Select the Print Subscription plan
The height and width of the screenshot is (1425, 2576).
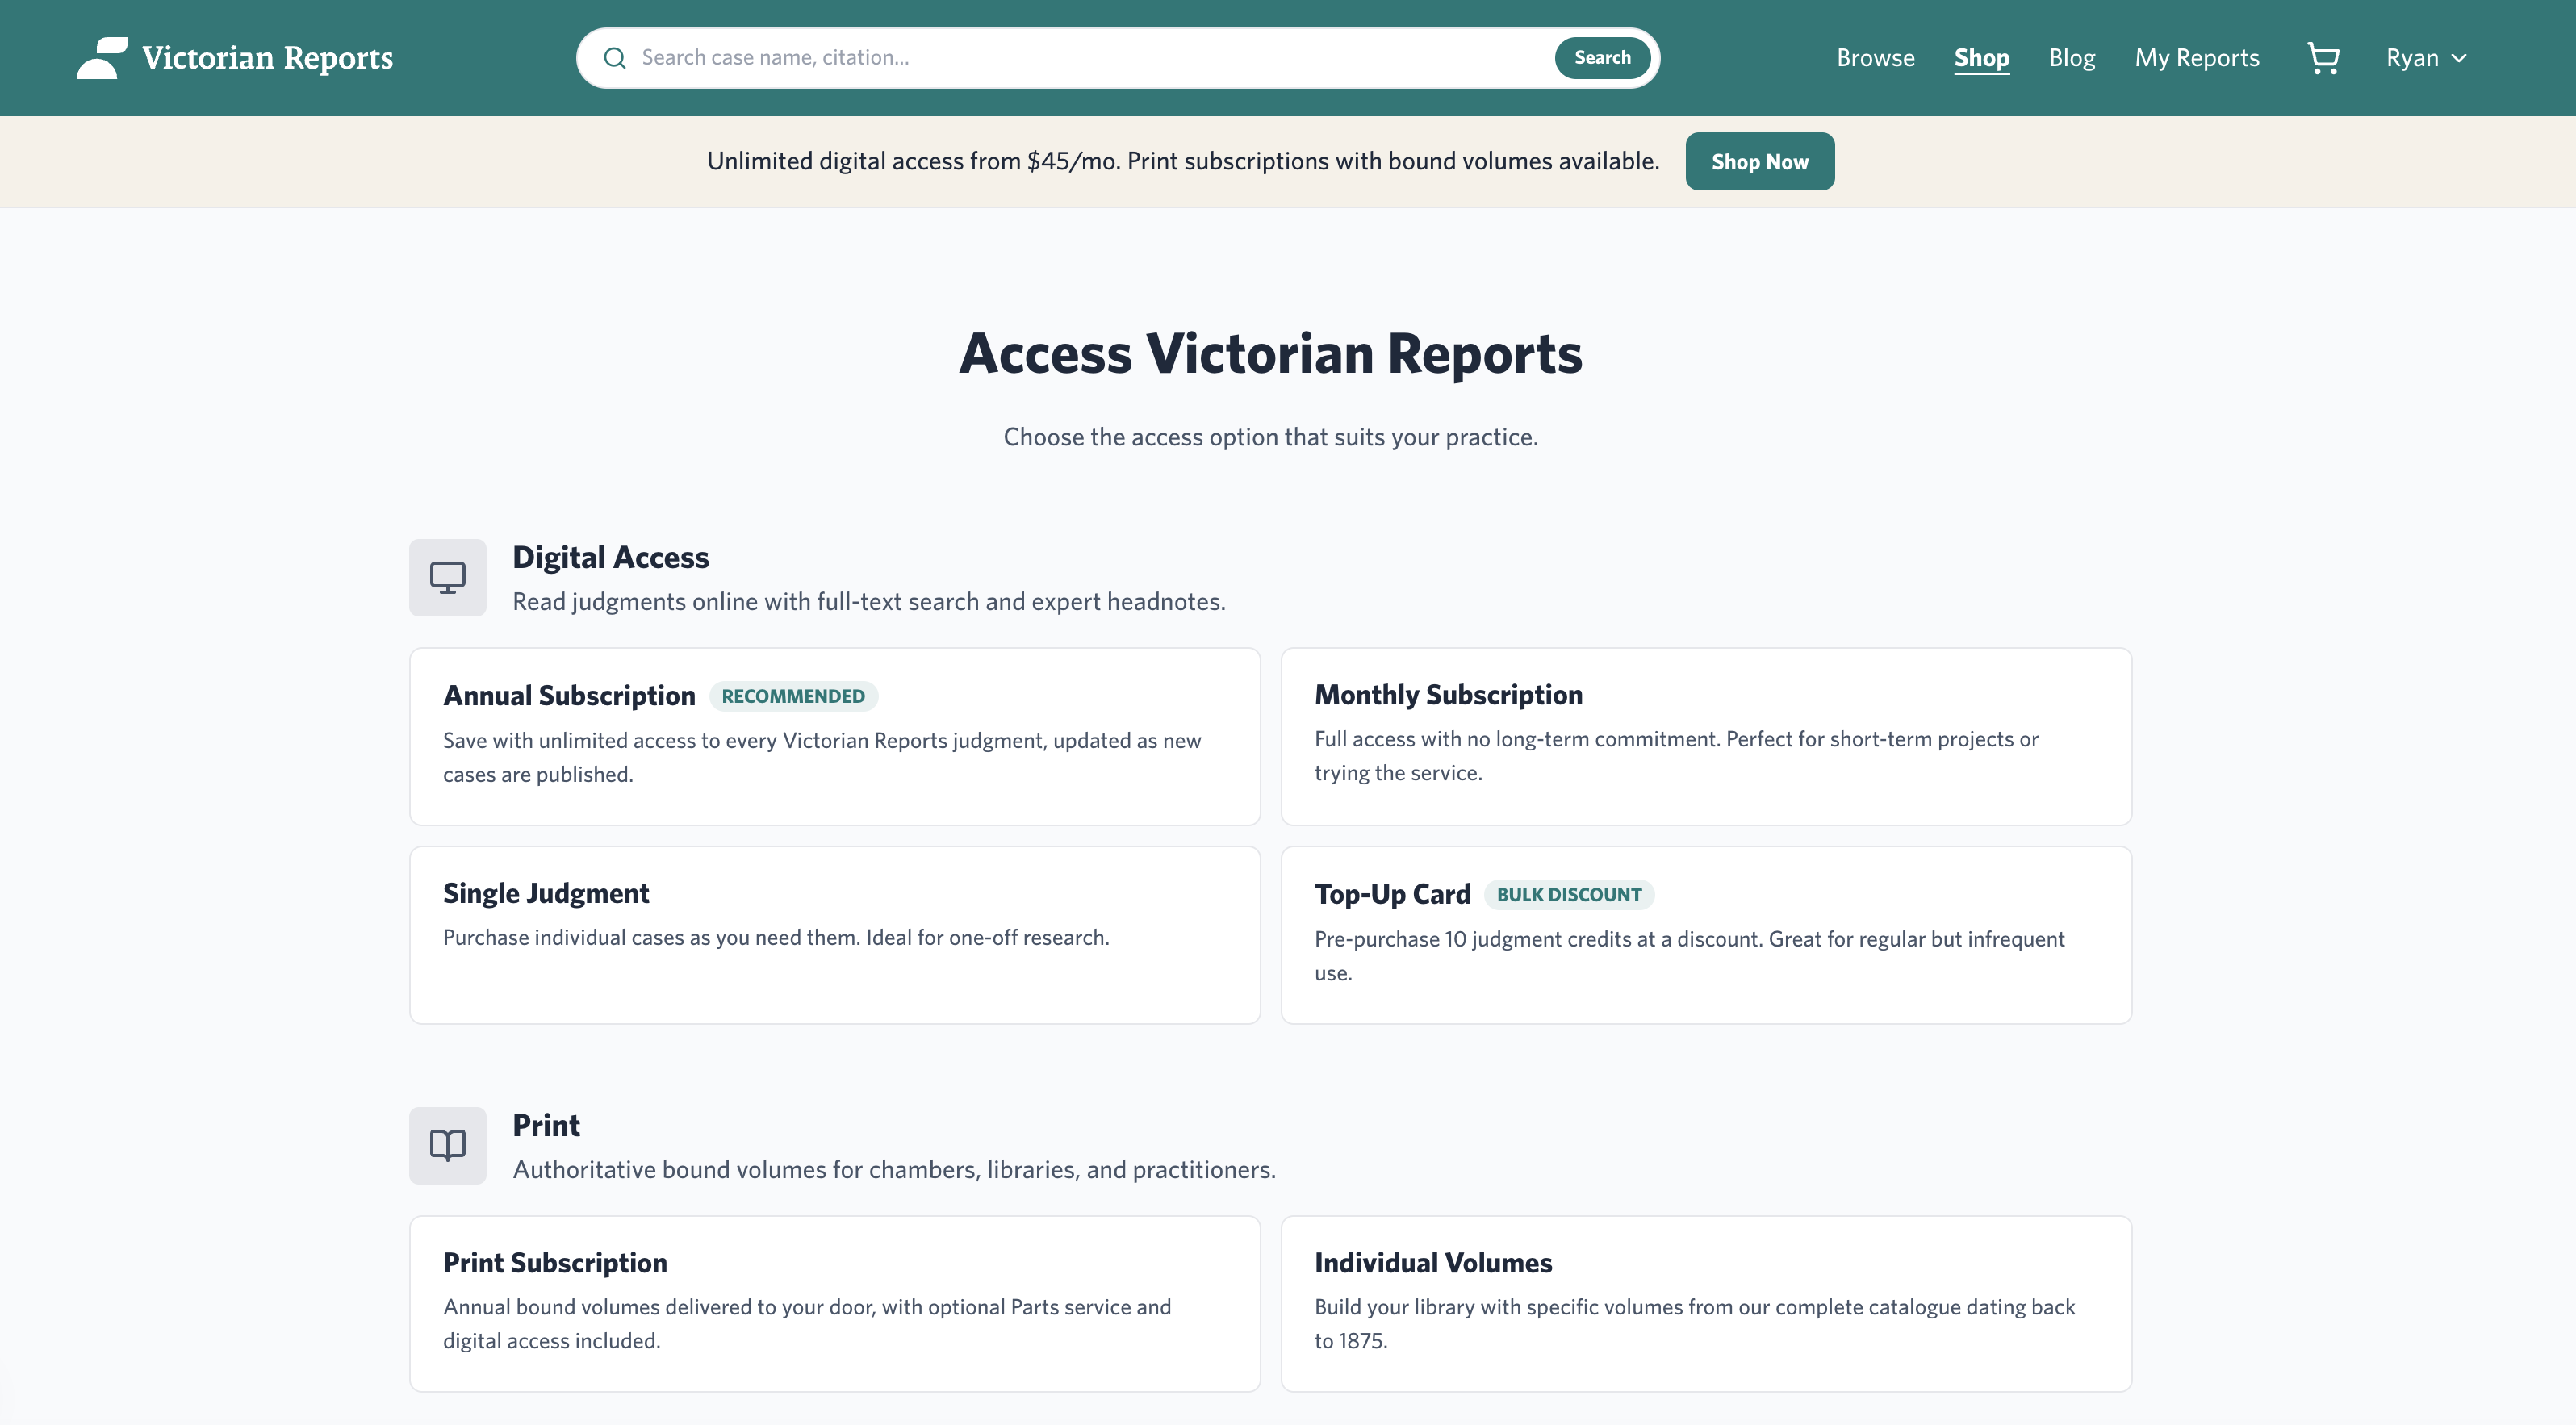834,1302
